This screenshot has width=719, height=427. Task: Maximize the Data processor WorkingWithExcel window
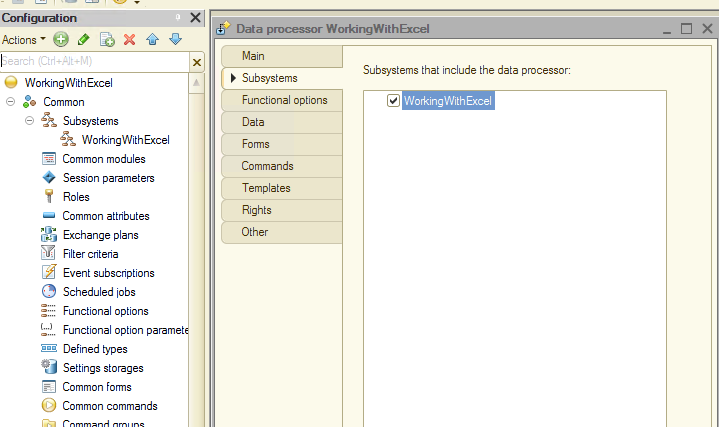(686, 29)
